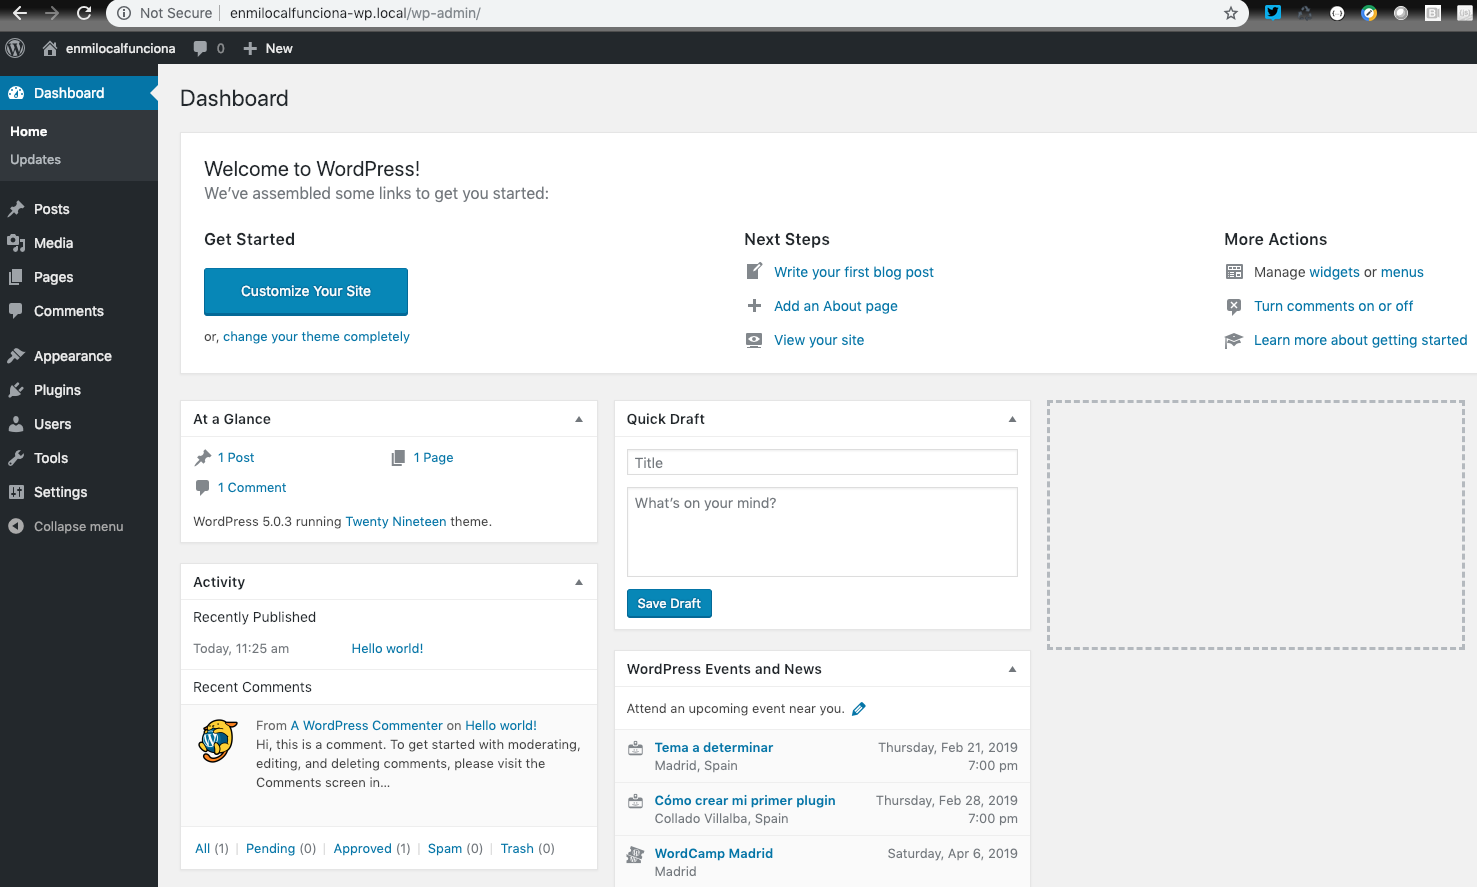
Task: Click the browser address bar URL
Action: tap(355, 13)
